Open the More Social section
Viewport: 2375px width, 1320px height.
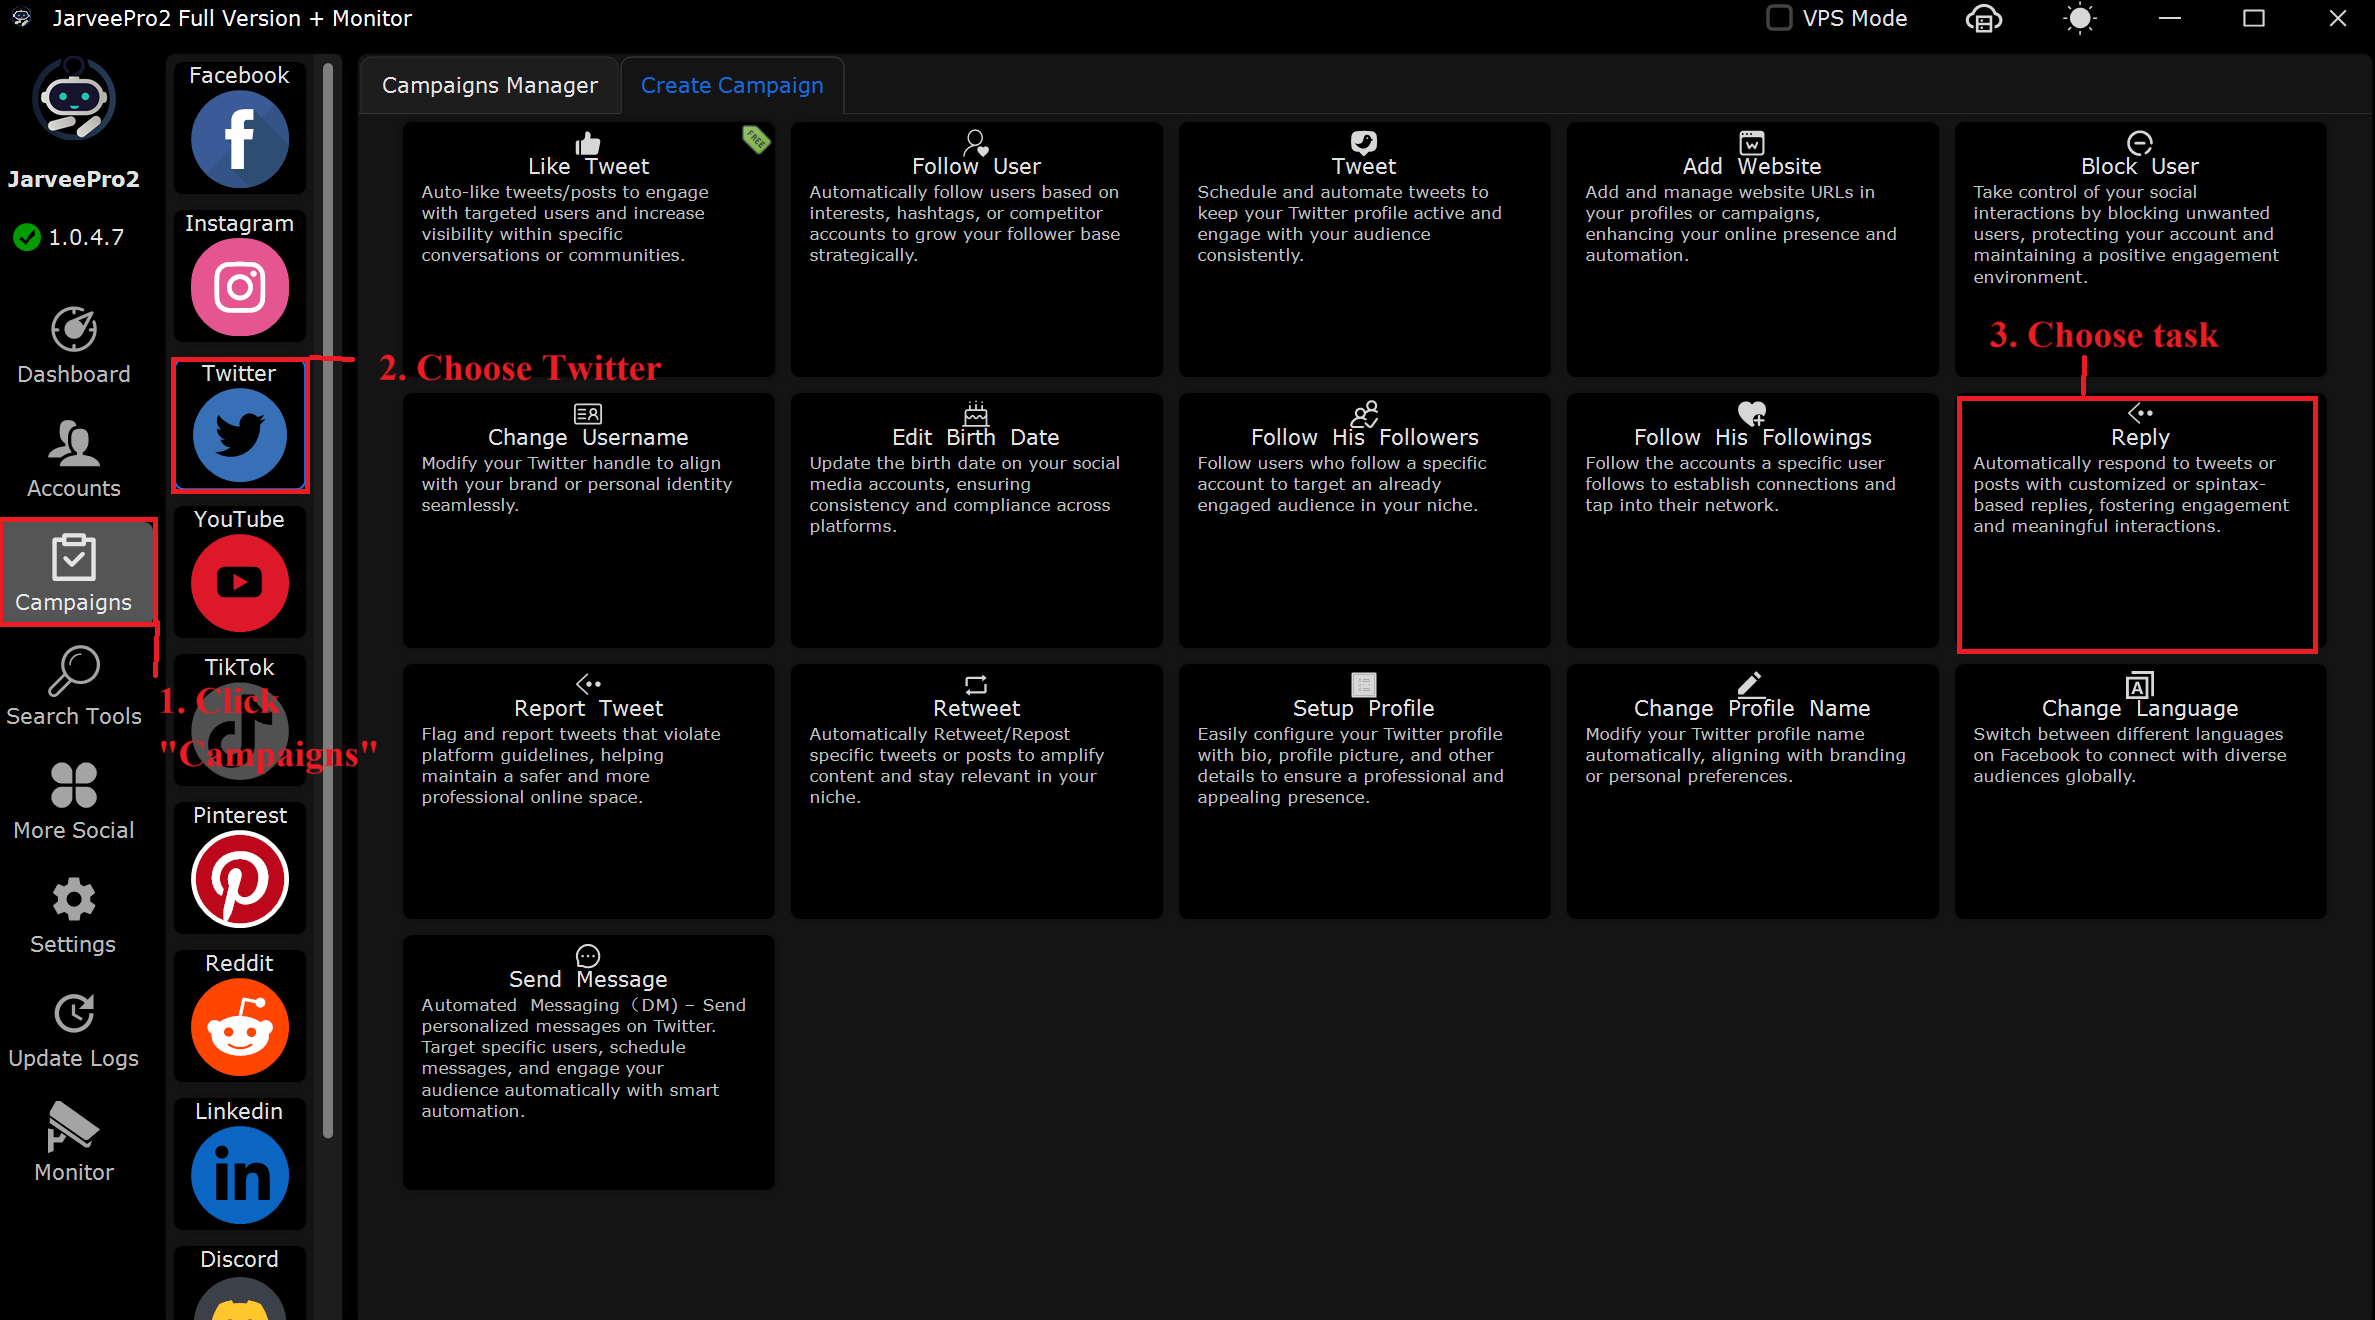click(x=74, y=801)
